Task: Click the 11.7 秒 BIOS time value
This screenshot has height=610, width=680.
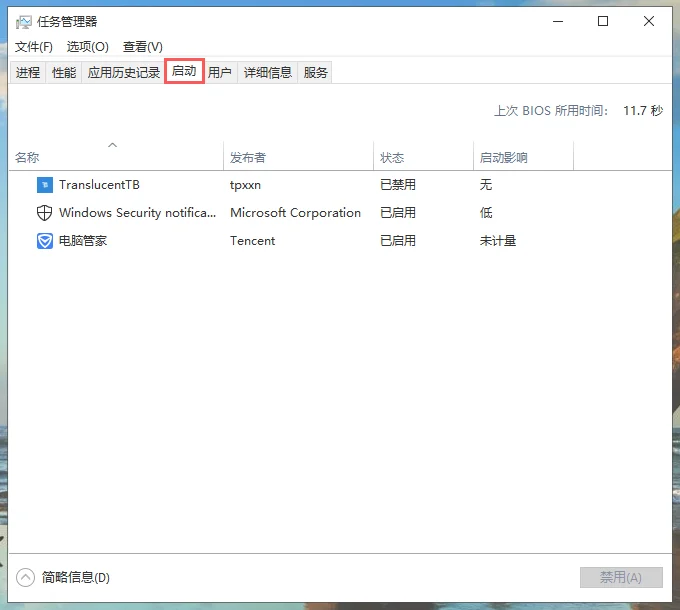Action: point(643,111)
